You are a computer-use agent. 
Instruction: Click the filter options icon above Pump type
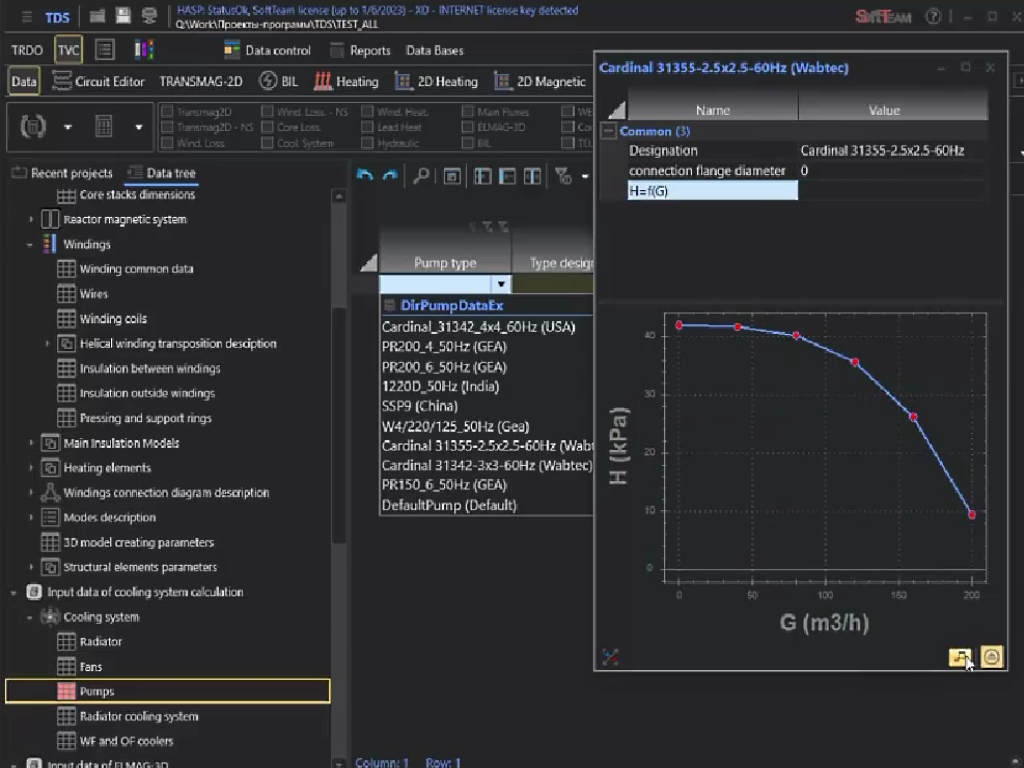point(503,227)
